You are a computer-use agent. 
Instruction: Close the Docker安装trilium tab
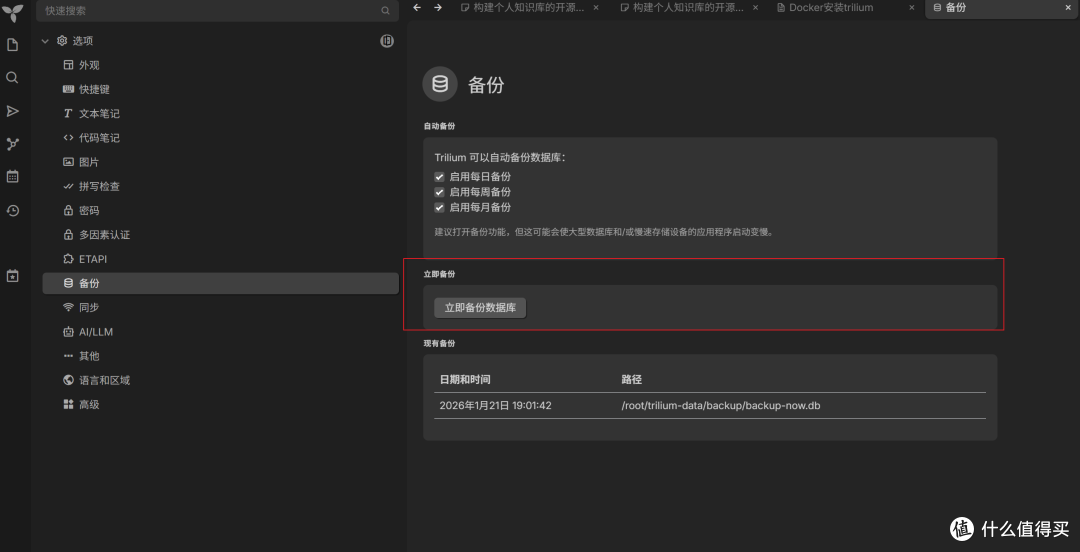(912, 8)
